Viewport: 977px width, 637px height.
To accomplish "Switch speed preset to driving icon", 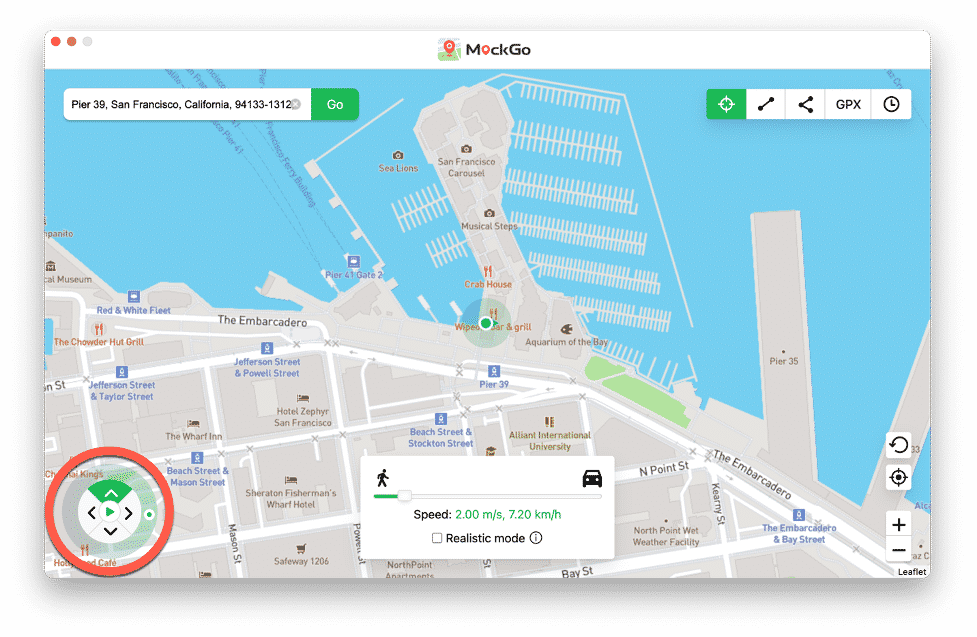I will click(x=592, y=477).
